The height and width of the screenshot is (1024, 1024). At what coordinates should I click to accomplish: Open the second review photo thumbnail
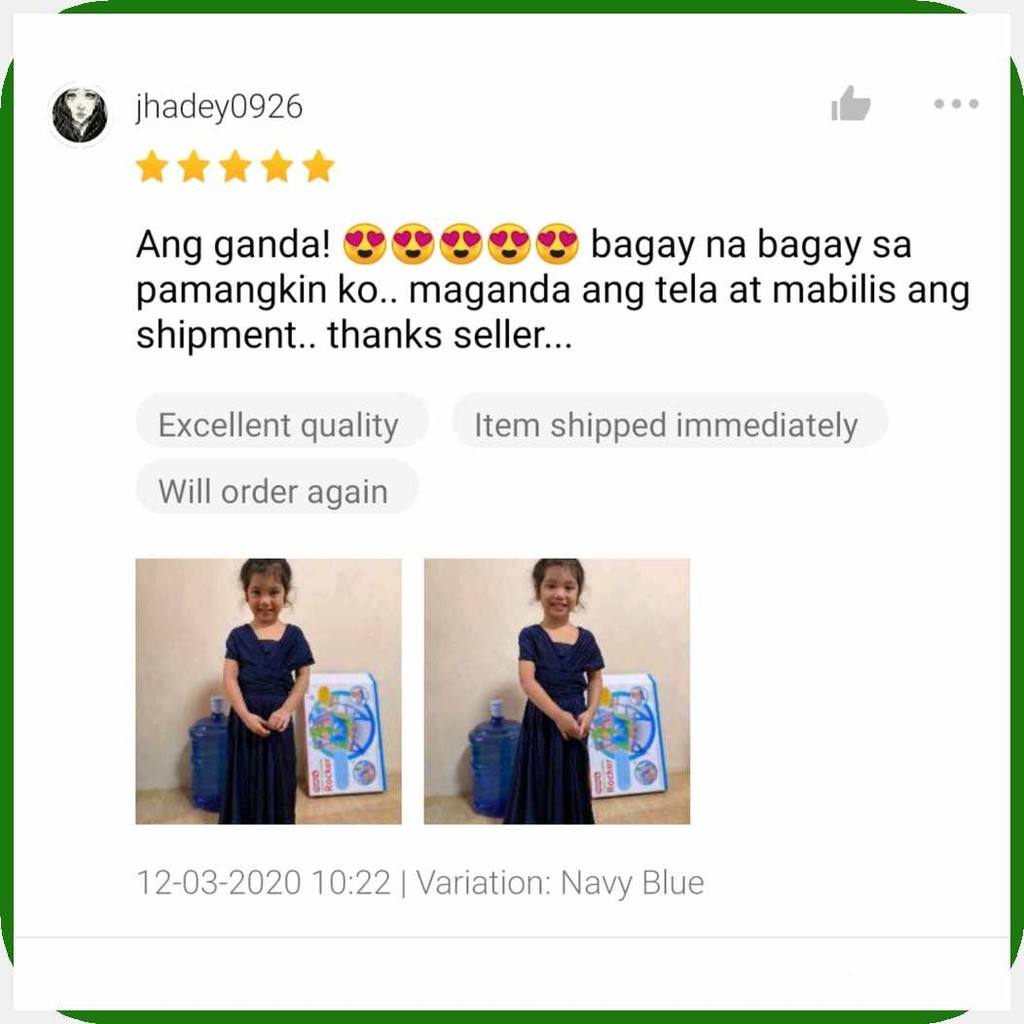557,691
